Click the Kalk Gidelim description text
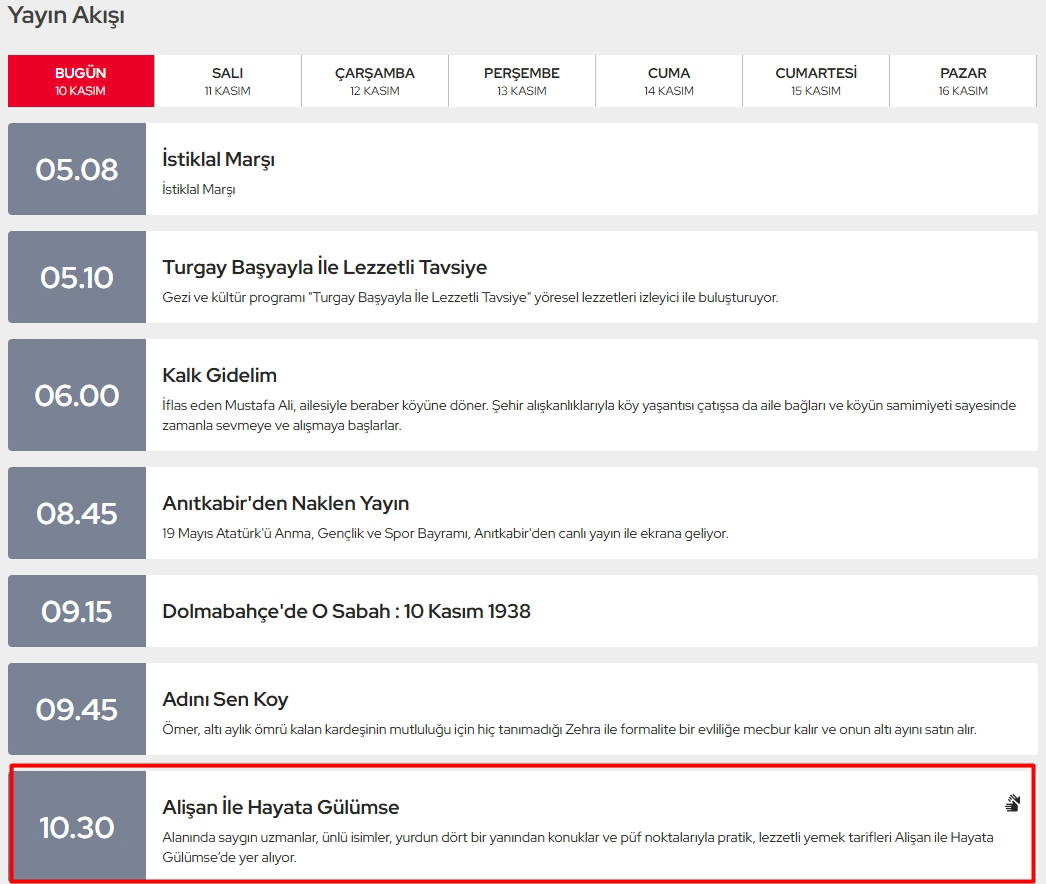The width and height of the screenshot is (1046, 884). pos(589,415)
